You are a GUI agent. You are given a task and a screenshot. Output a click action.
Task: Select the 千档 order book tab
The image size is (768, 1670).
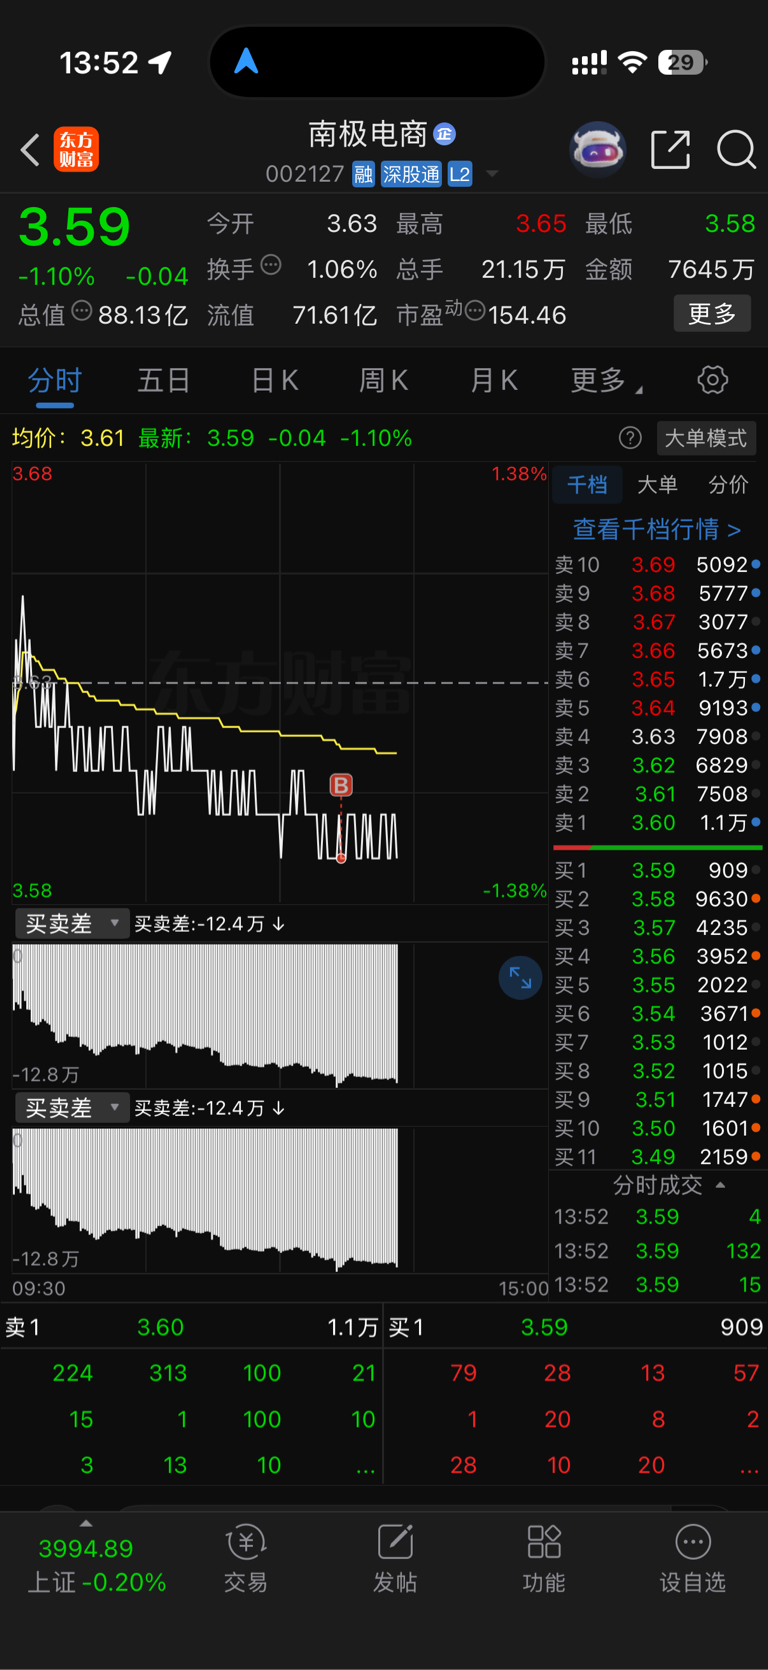[x=587, y=485]
